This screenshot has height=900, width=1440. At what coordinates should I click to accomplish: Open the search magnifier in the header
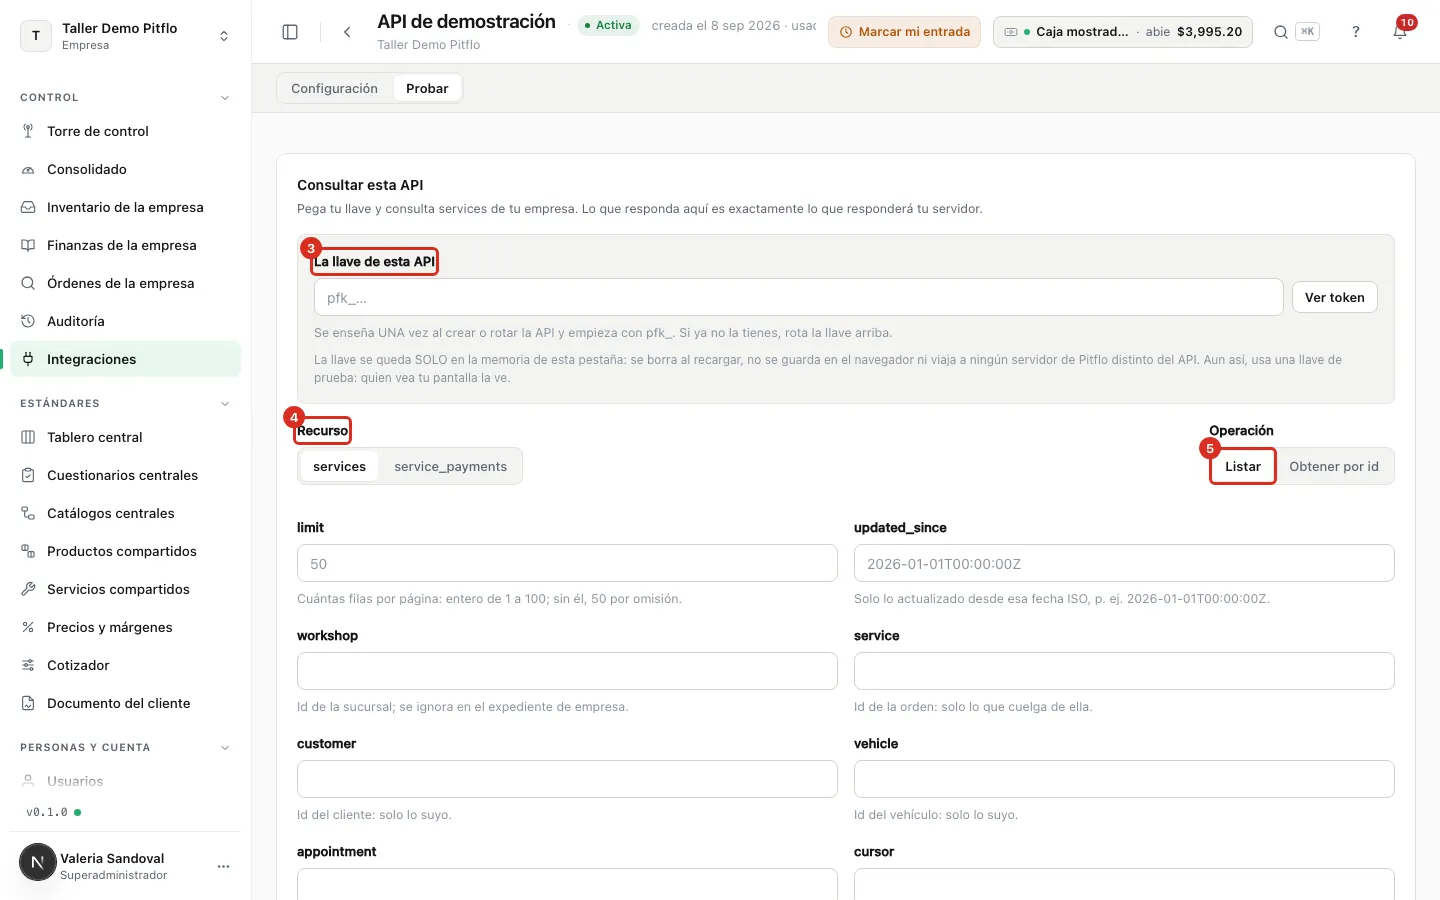point(1280,32)
